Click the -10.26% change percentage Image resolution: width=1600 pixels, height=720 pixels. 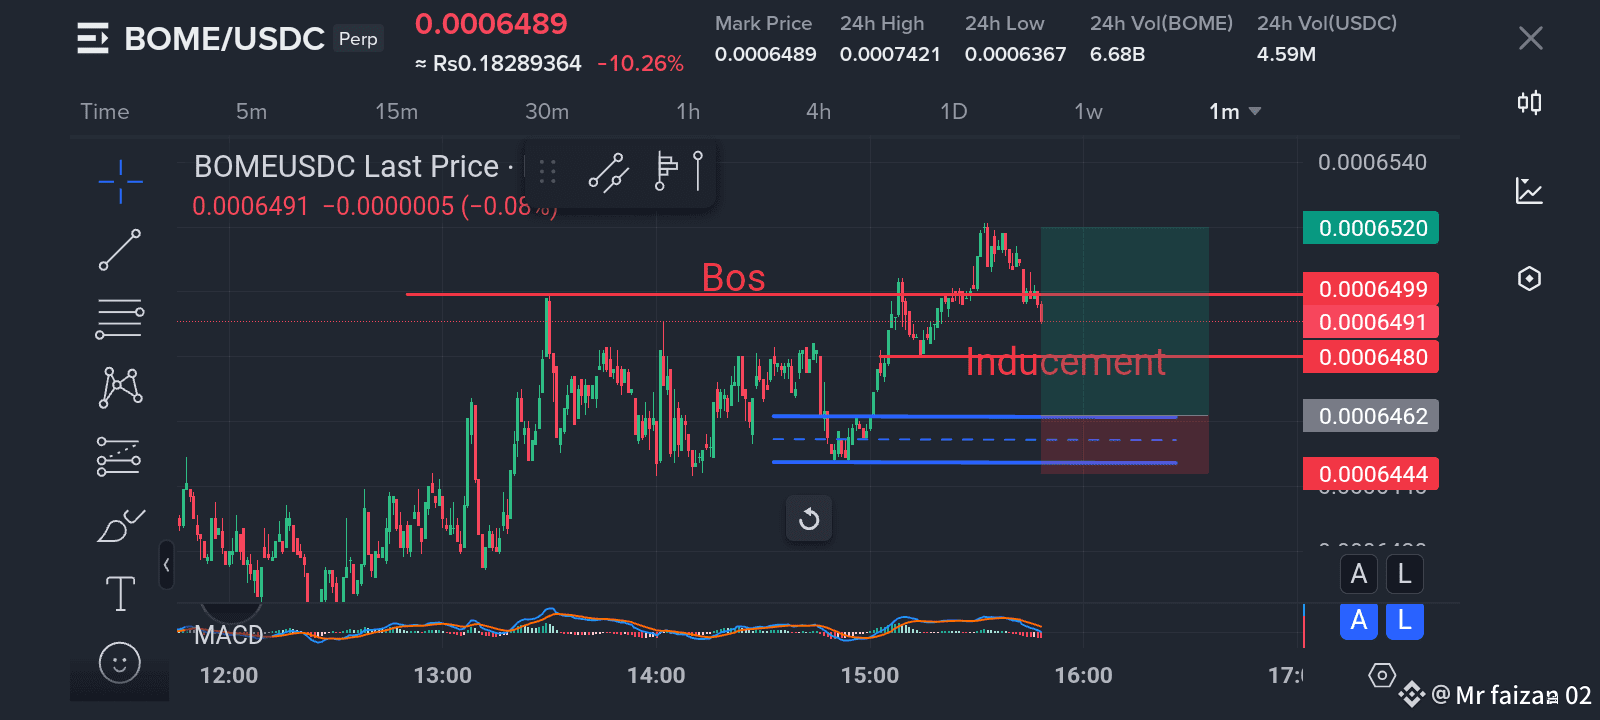[x=640, y=64]
